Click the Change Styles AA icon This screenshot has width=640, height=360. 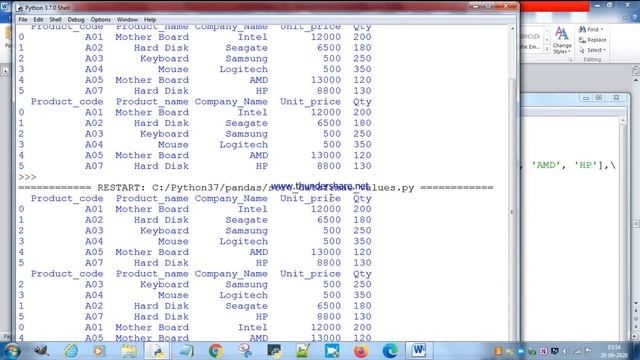tap(562, 33)
